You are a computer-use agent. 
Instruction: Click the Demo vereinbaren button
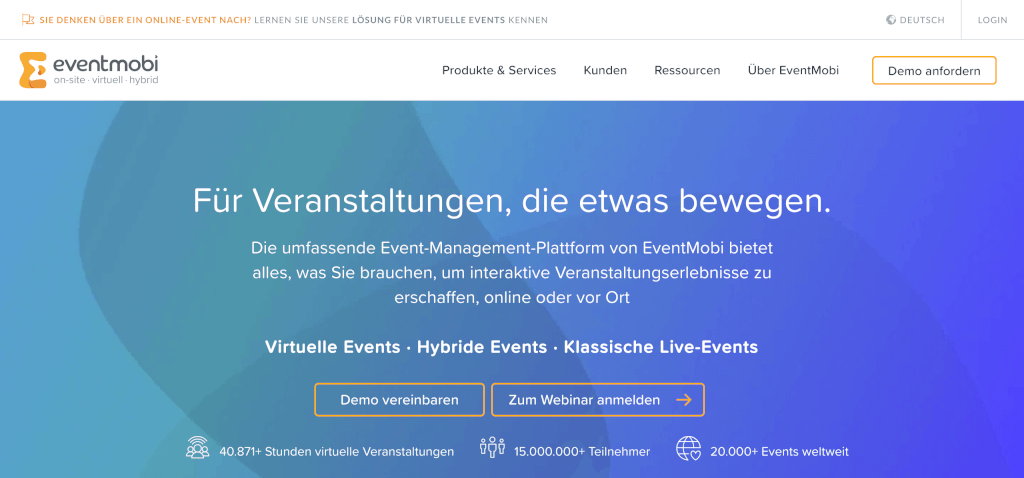point(399,400)
